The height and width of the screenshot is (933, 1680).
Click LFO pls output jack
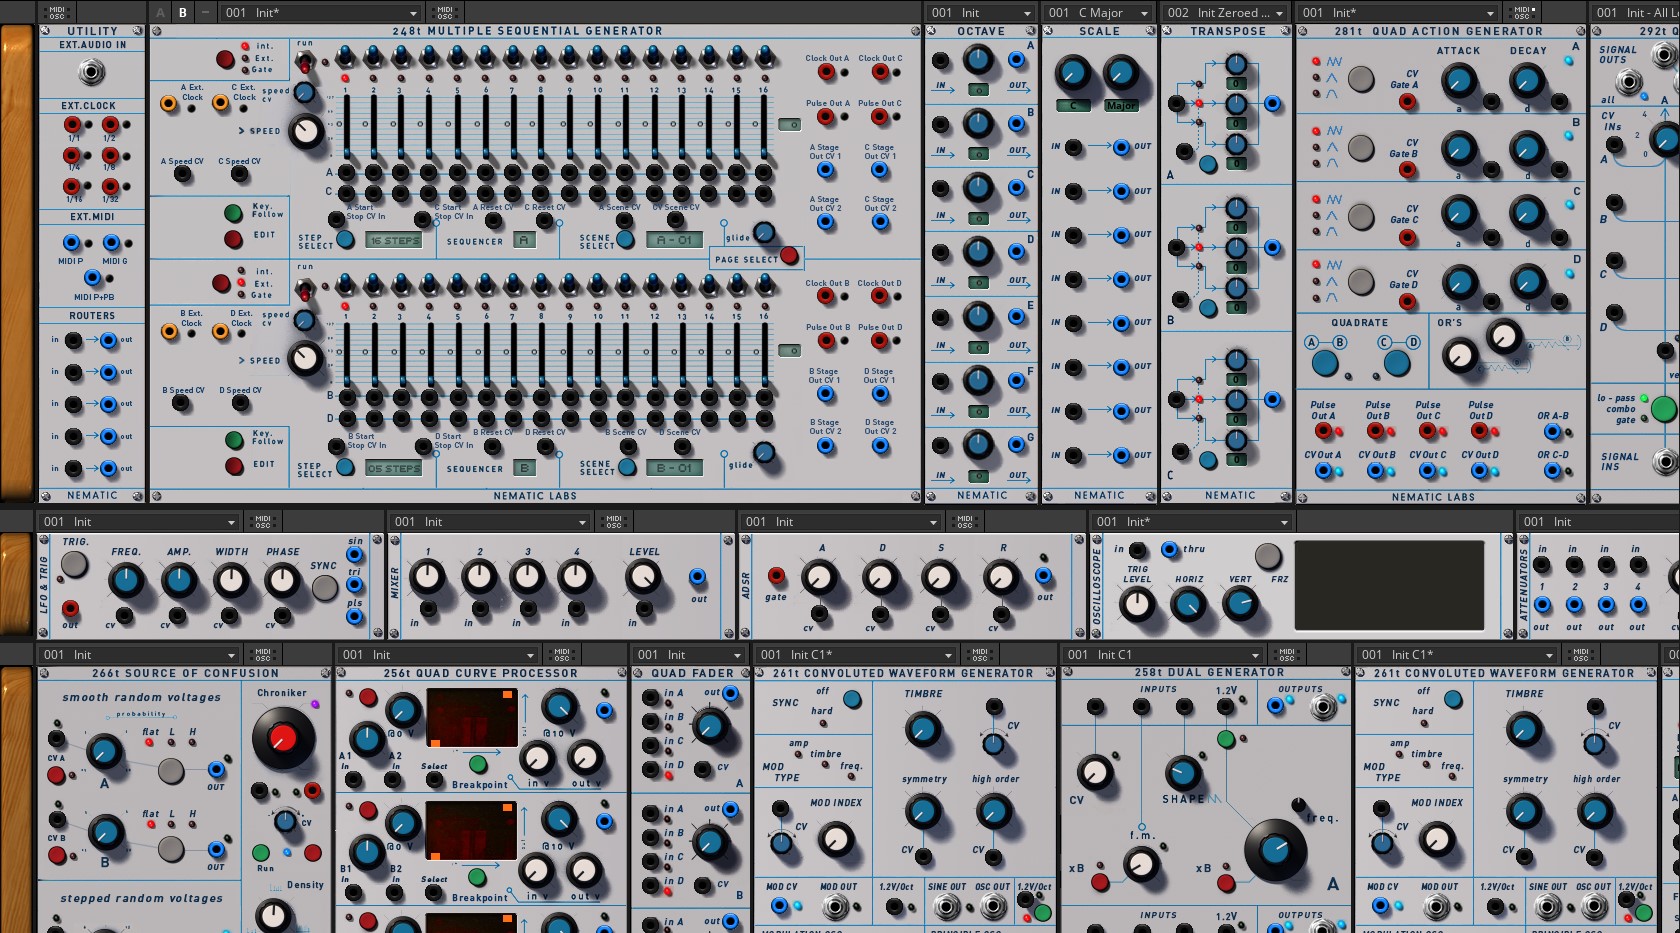(355, 617)
